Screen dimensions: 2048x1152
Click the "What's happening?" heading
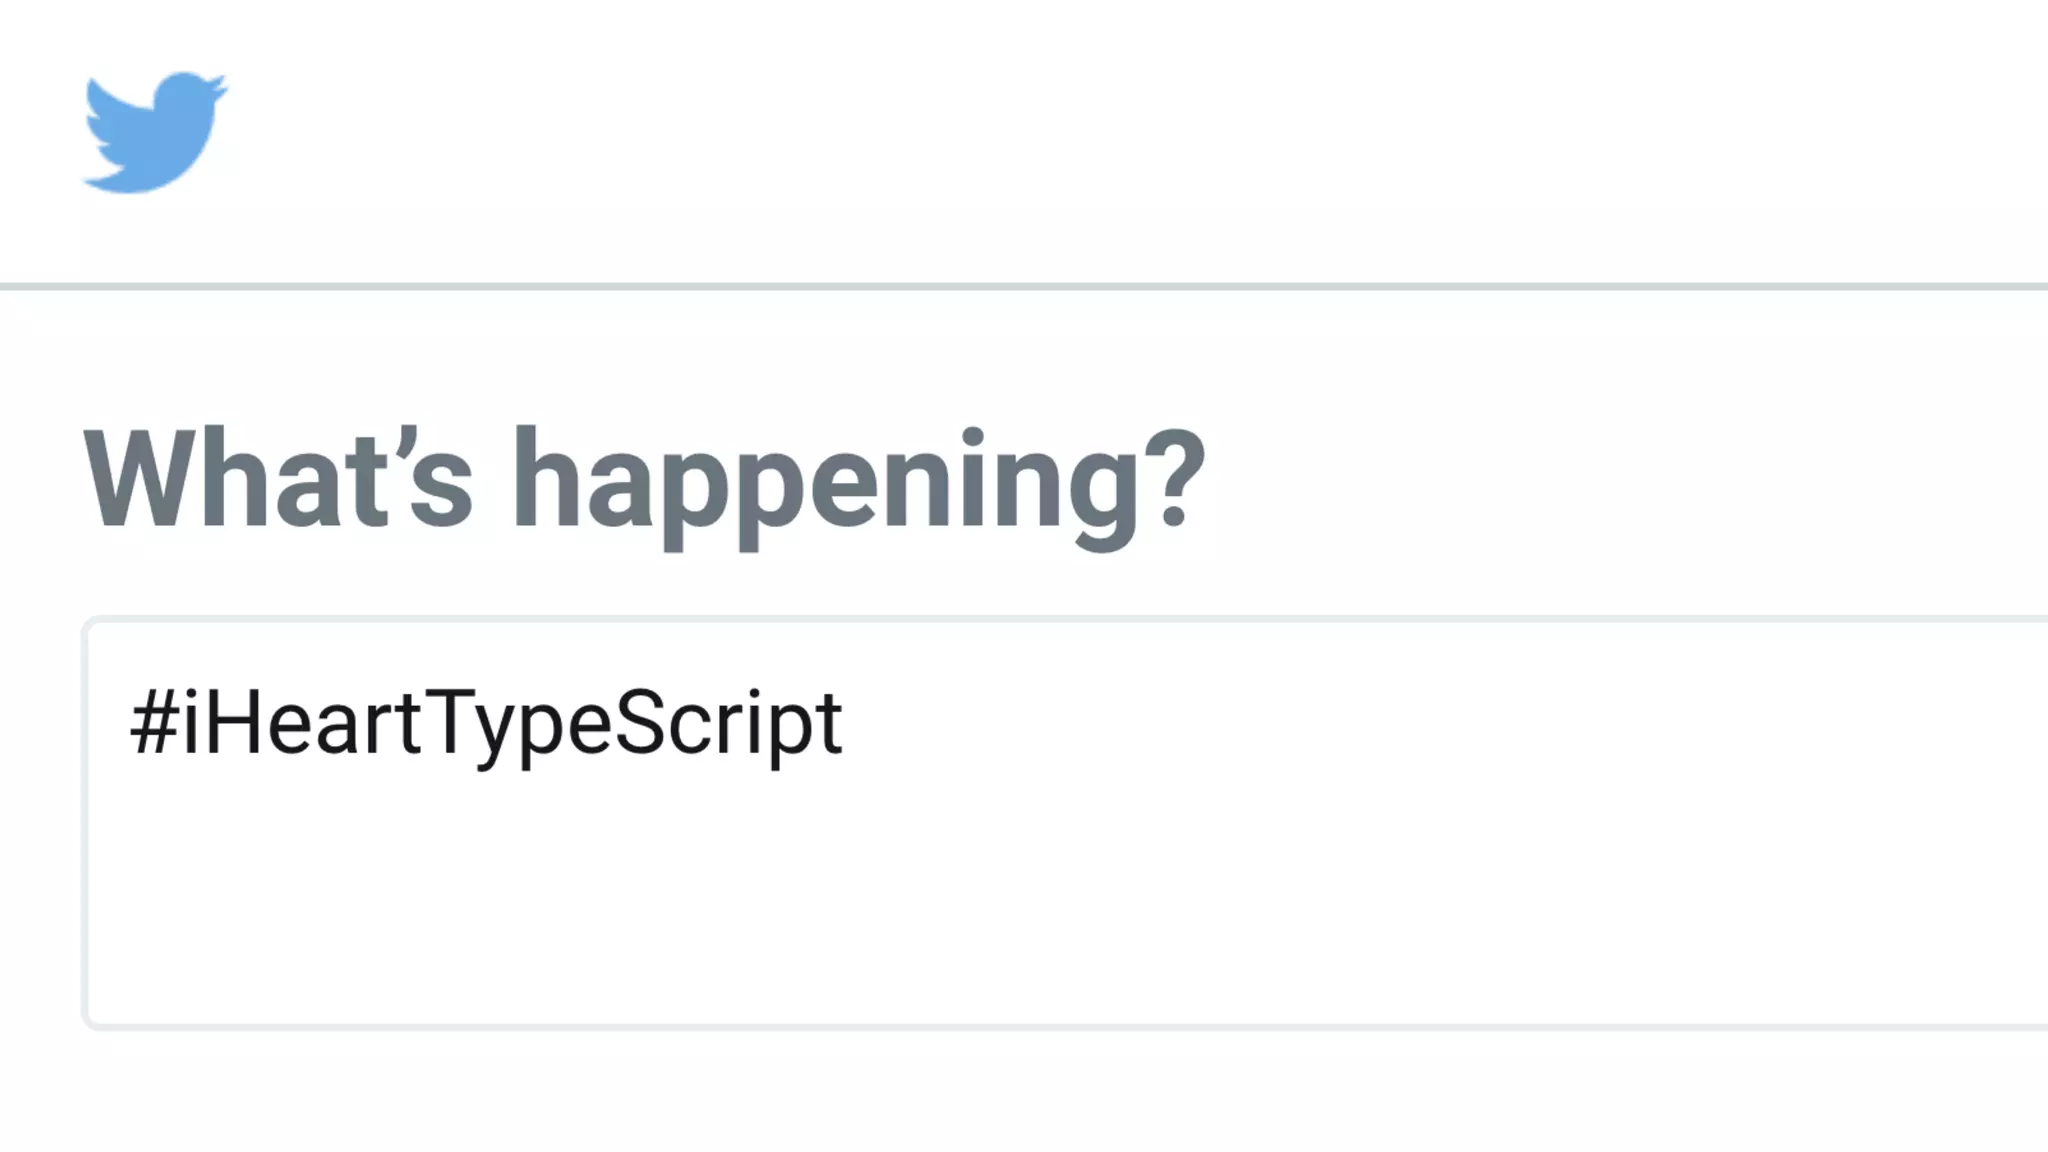(x=644, y=480)
